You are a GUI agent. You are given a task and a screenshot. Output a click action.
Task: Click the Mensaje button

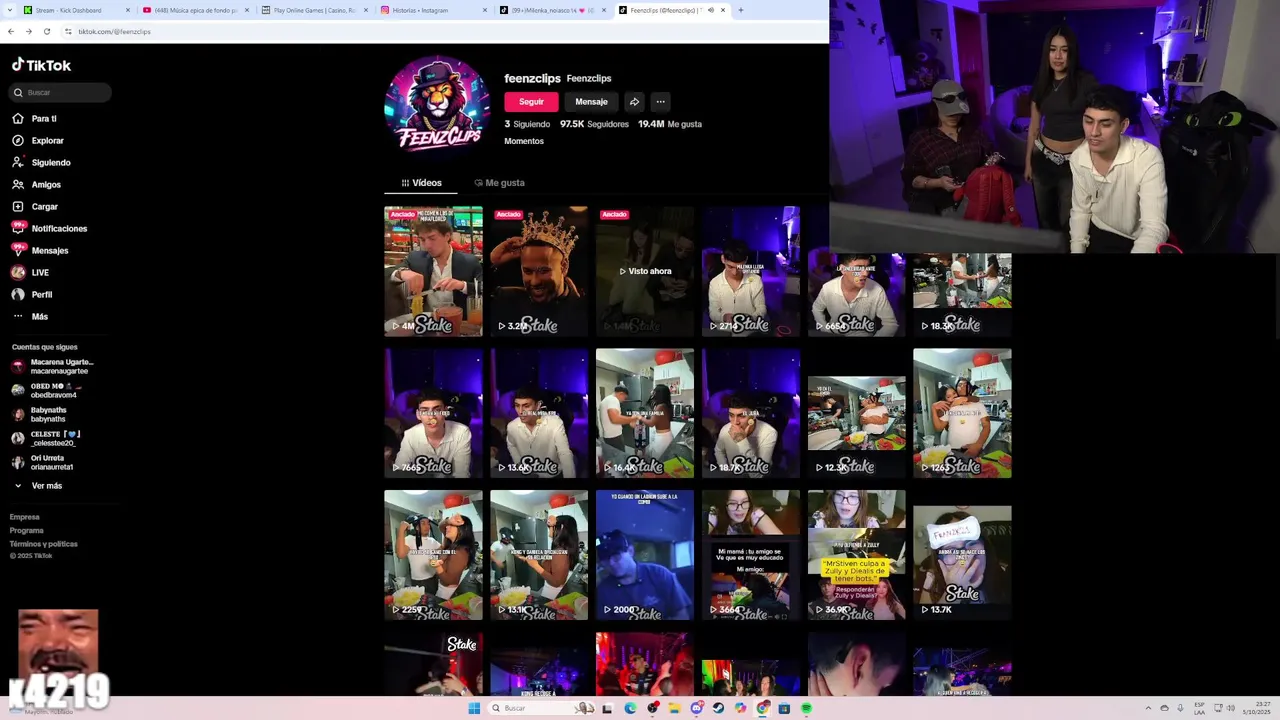tap(591, 102)
